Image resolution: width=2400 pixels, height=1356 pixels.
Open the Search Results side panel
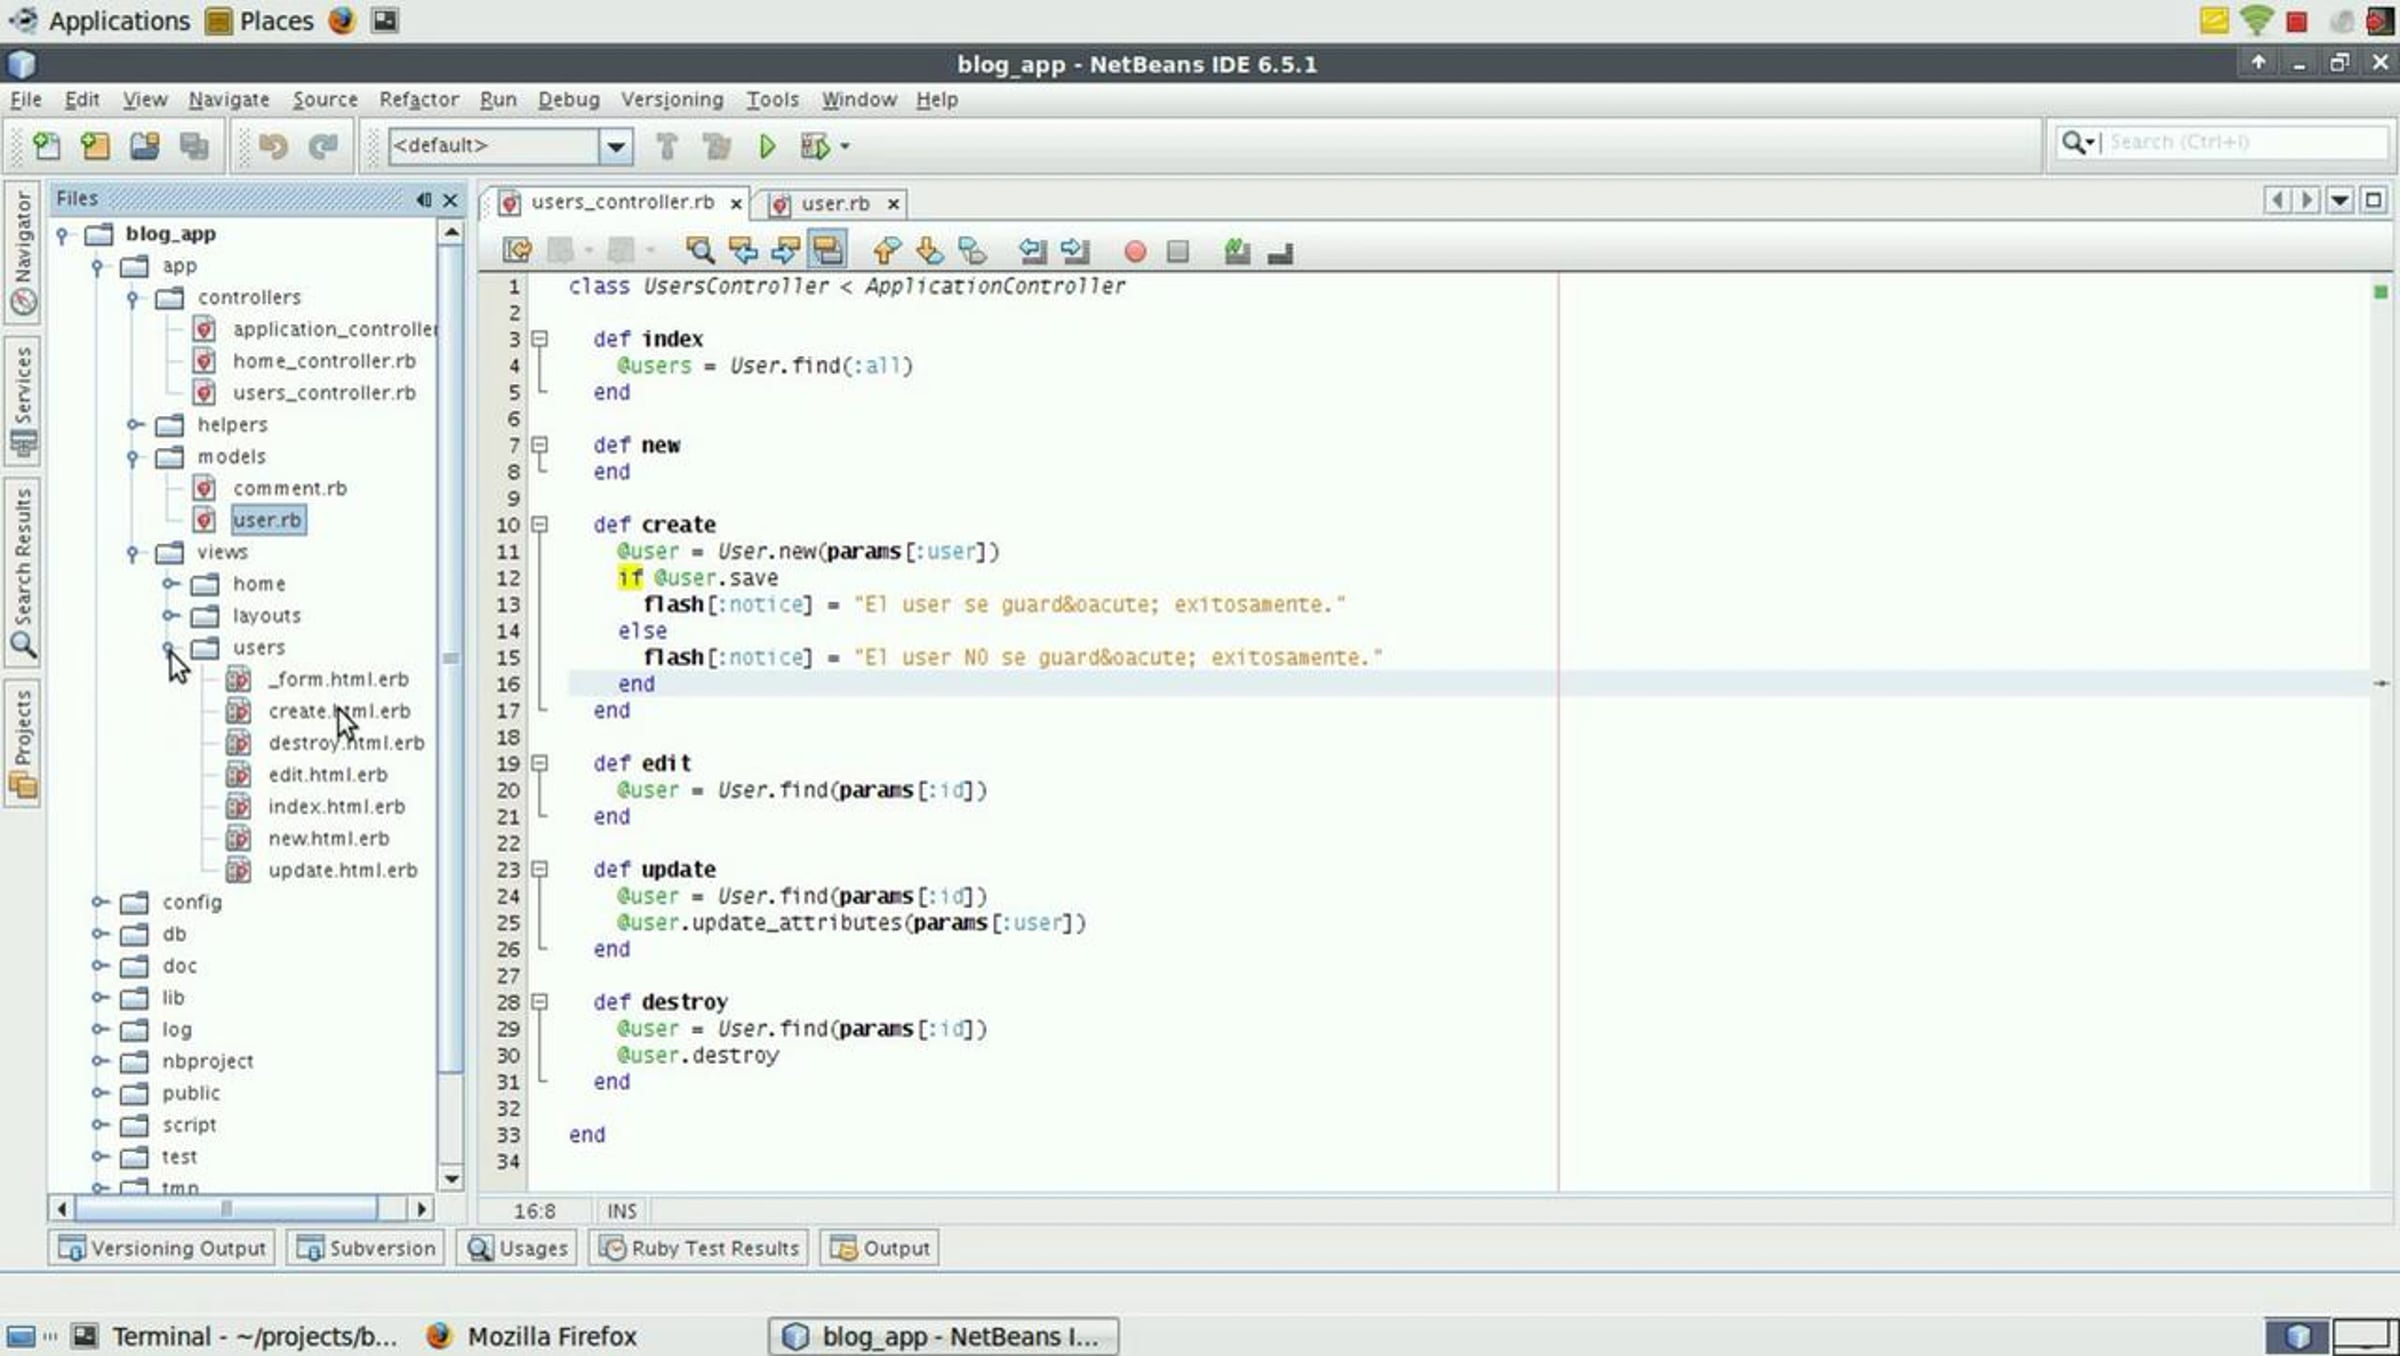tap(23, 572)
